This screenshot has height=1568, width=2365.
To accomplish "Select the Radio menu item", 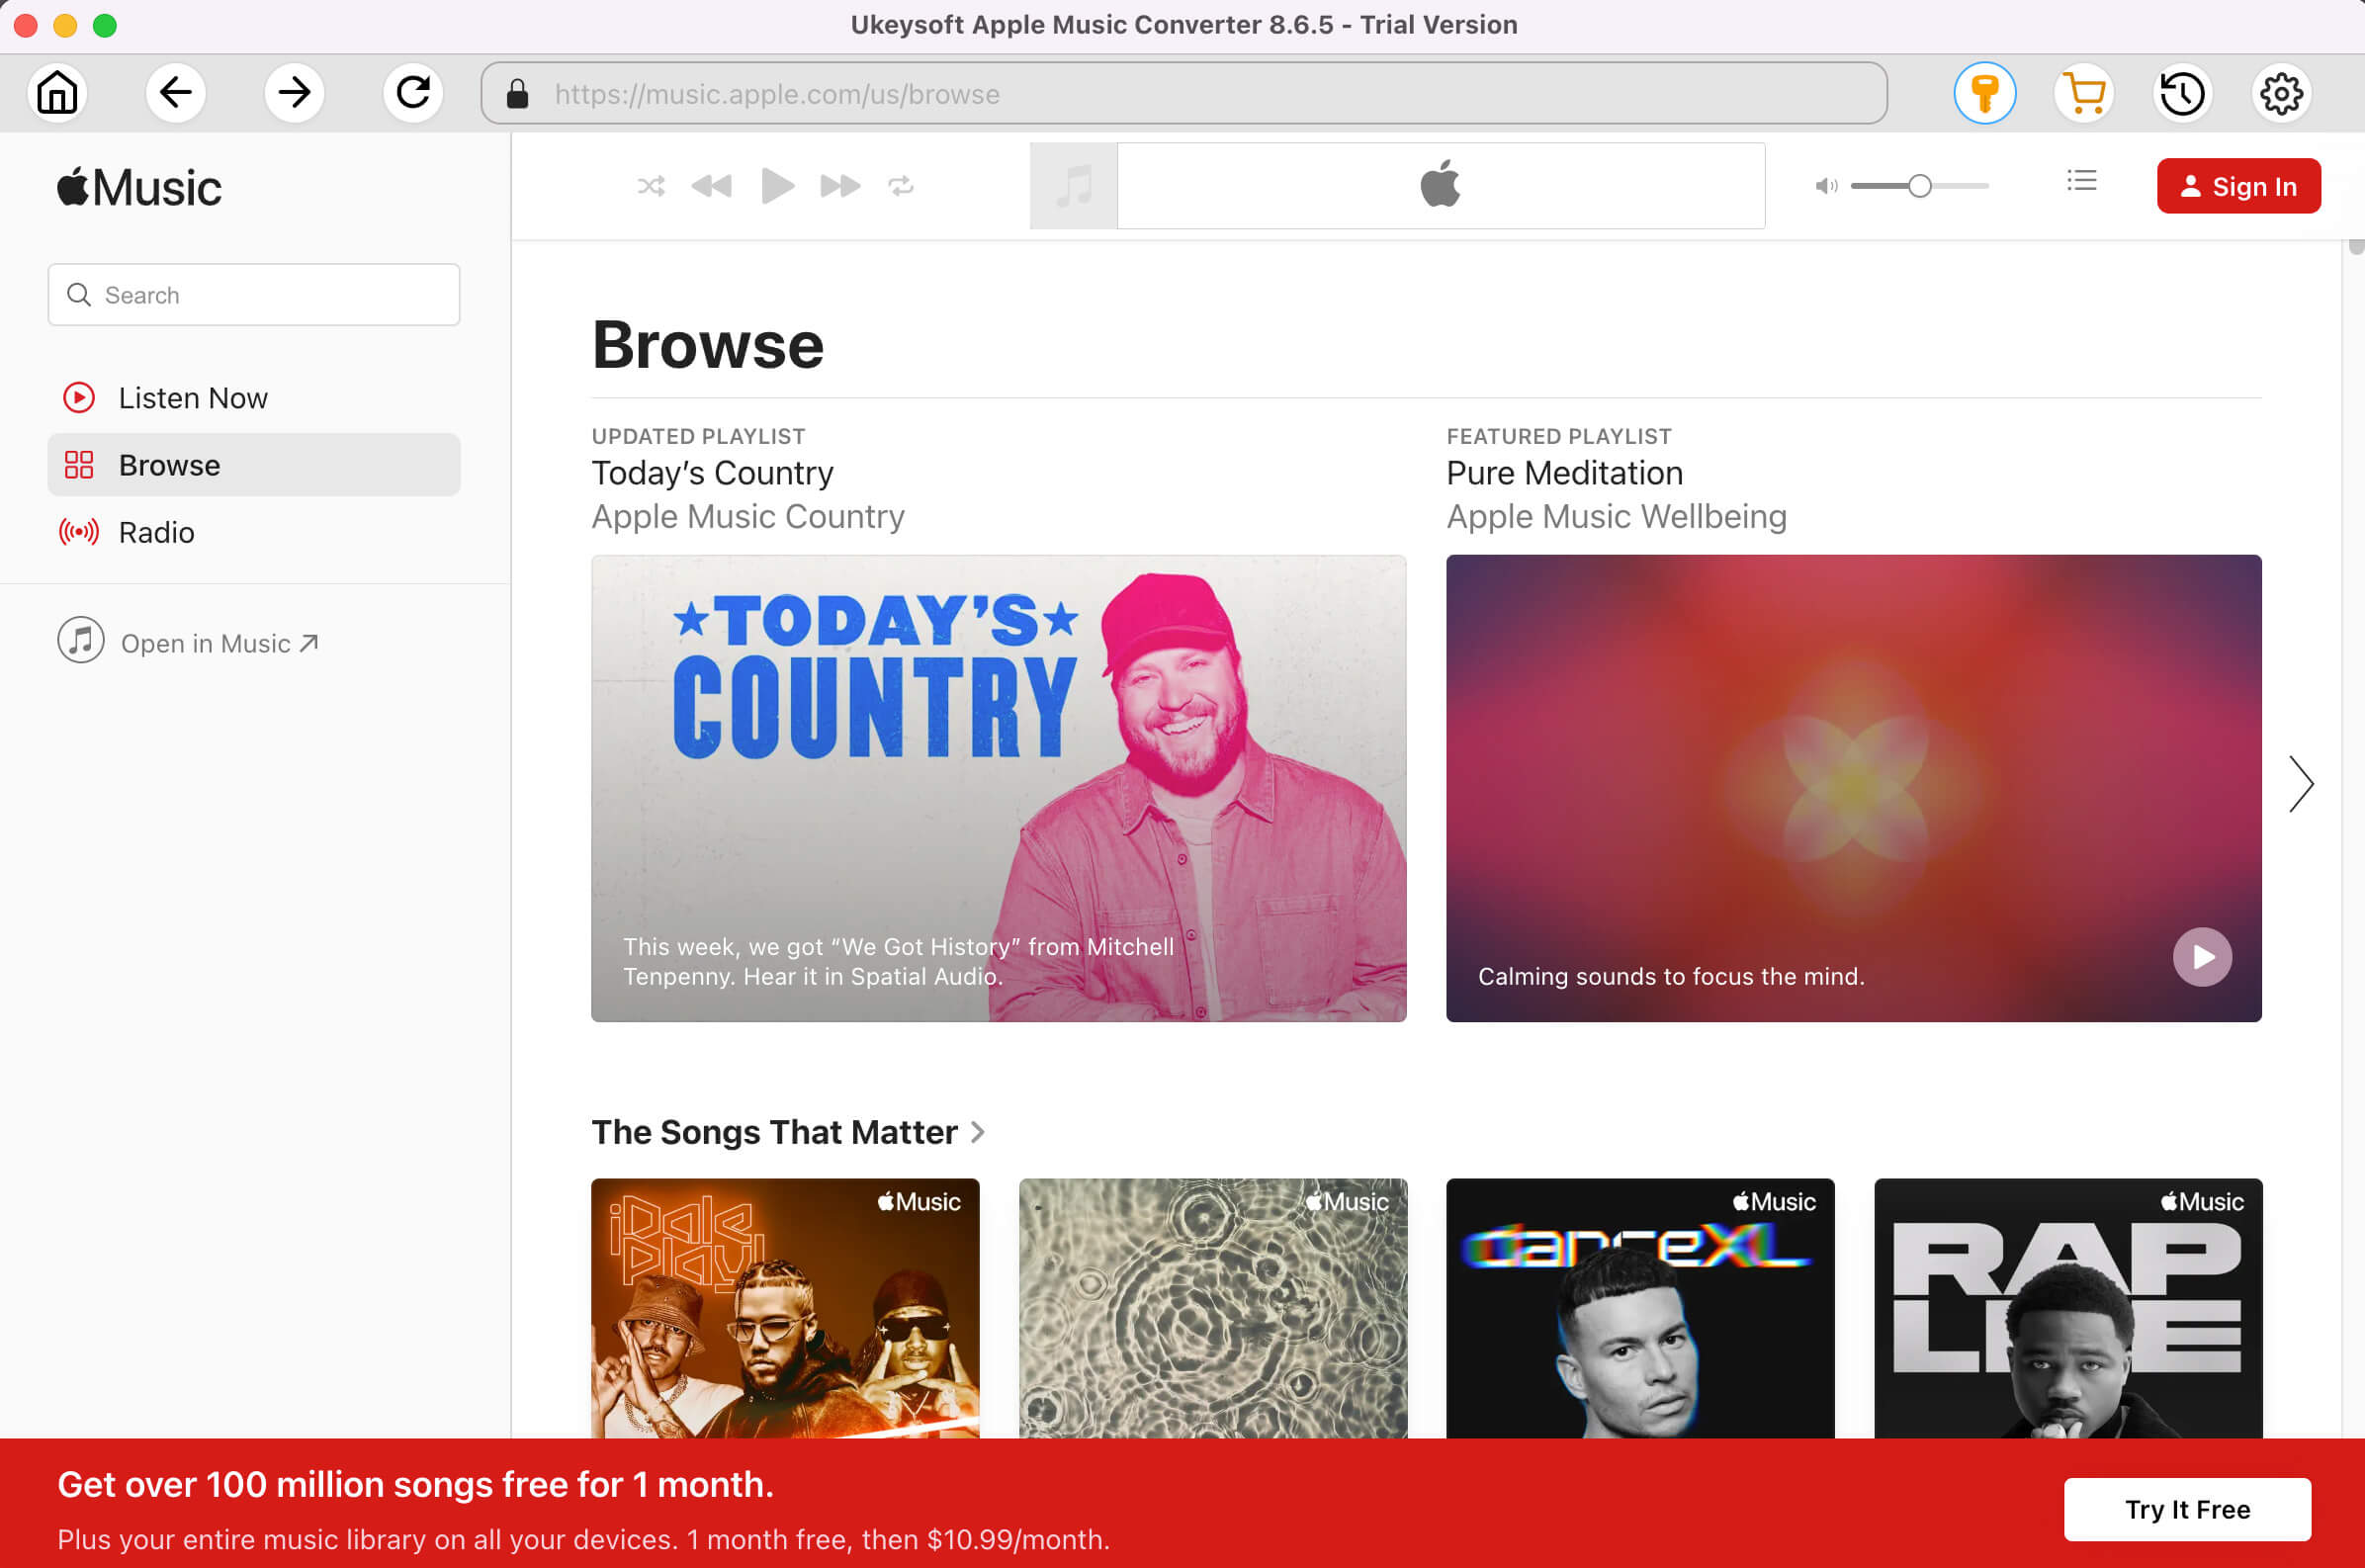I will click(155, 532).
